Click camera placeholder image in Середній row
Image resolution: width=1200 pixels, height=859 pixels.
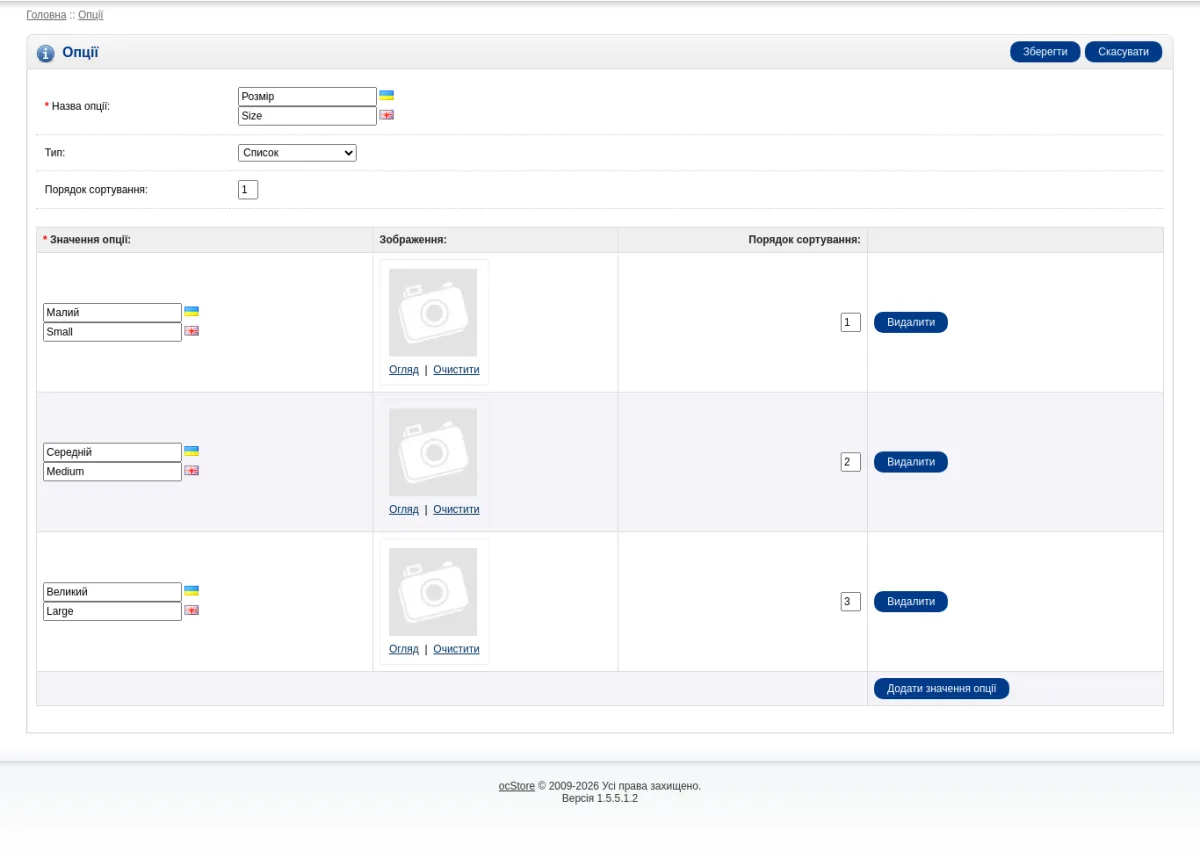pyautogui.click(x=433, y=452)
